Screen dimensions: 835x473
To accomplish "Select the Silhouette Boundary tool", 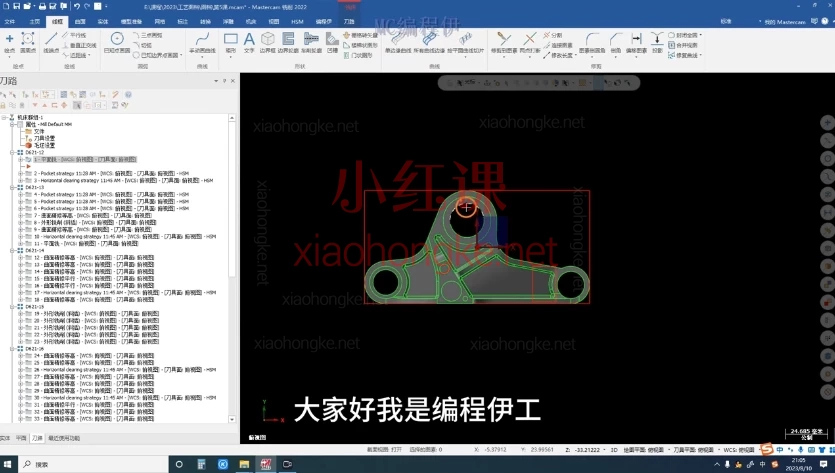I will click(x=288, y=43).
